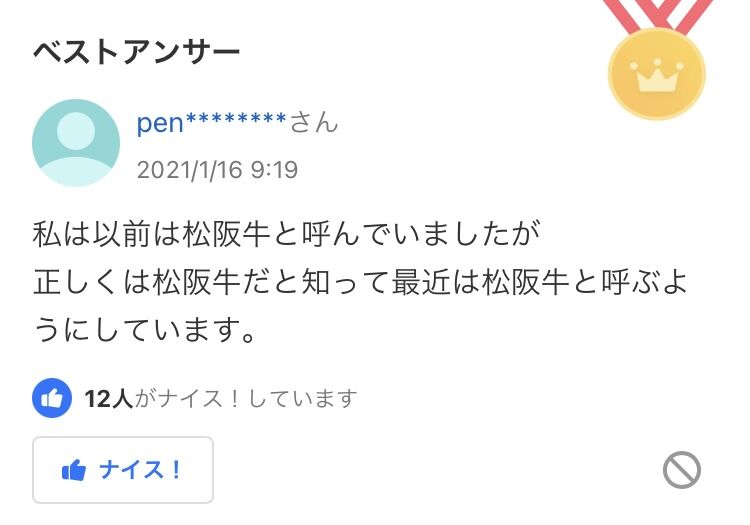Viewport: 750px width, 525px height.
Task: Click the white crown symbol on medal
Action: pyautogui.click(x=657, y=76)
